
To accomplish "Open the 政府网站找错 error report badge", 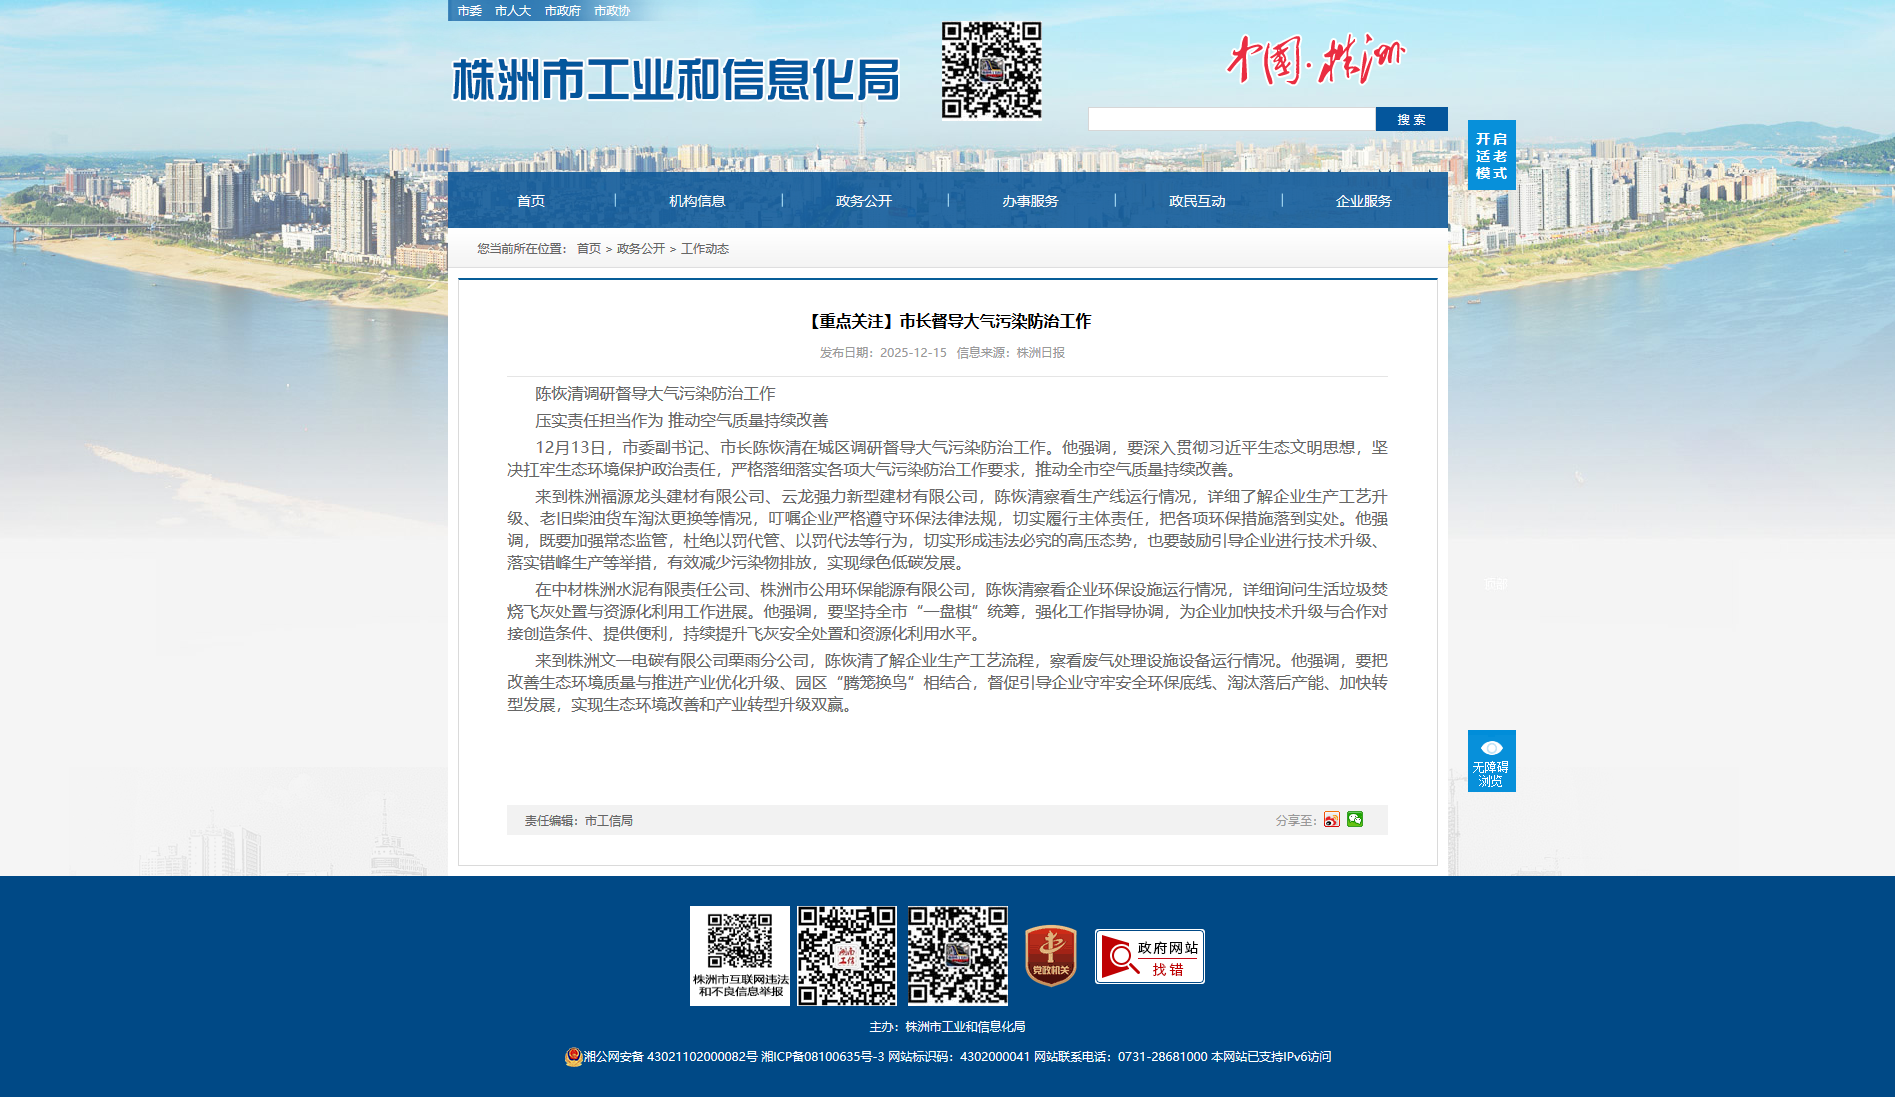I will pyautogui.click(x=1149, y=956).
